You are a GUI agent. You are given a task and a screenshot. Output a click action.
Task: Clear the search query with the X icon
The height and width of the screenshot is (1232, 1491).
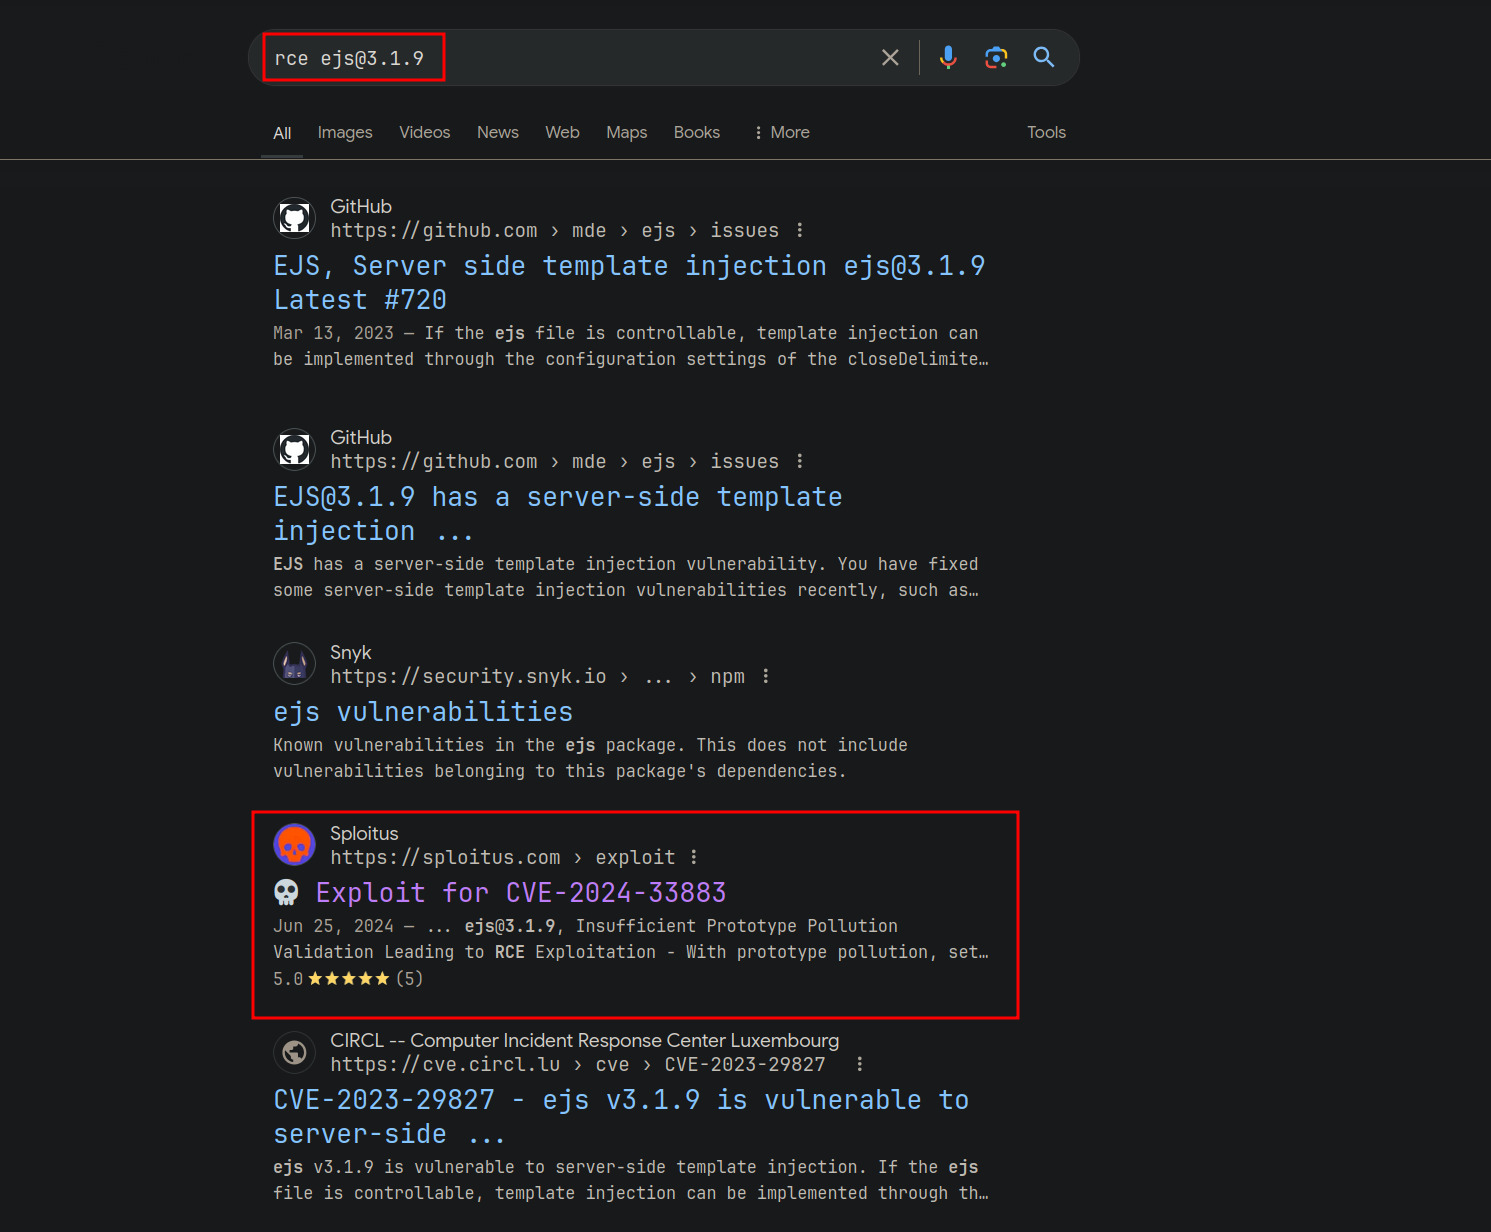pyautogui.click(x=890, y=57)
